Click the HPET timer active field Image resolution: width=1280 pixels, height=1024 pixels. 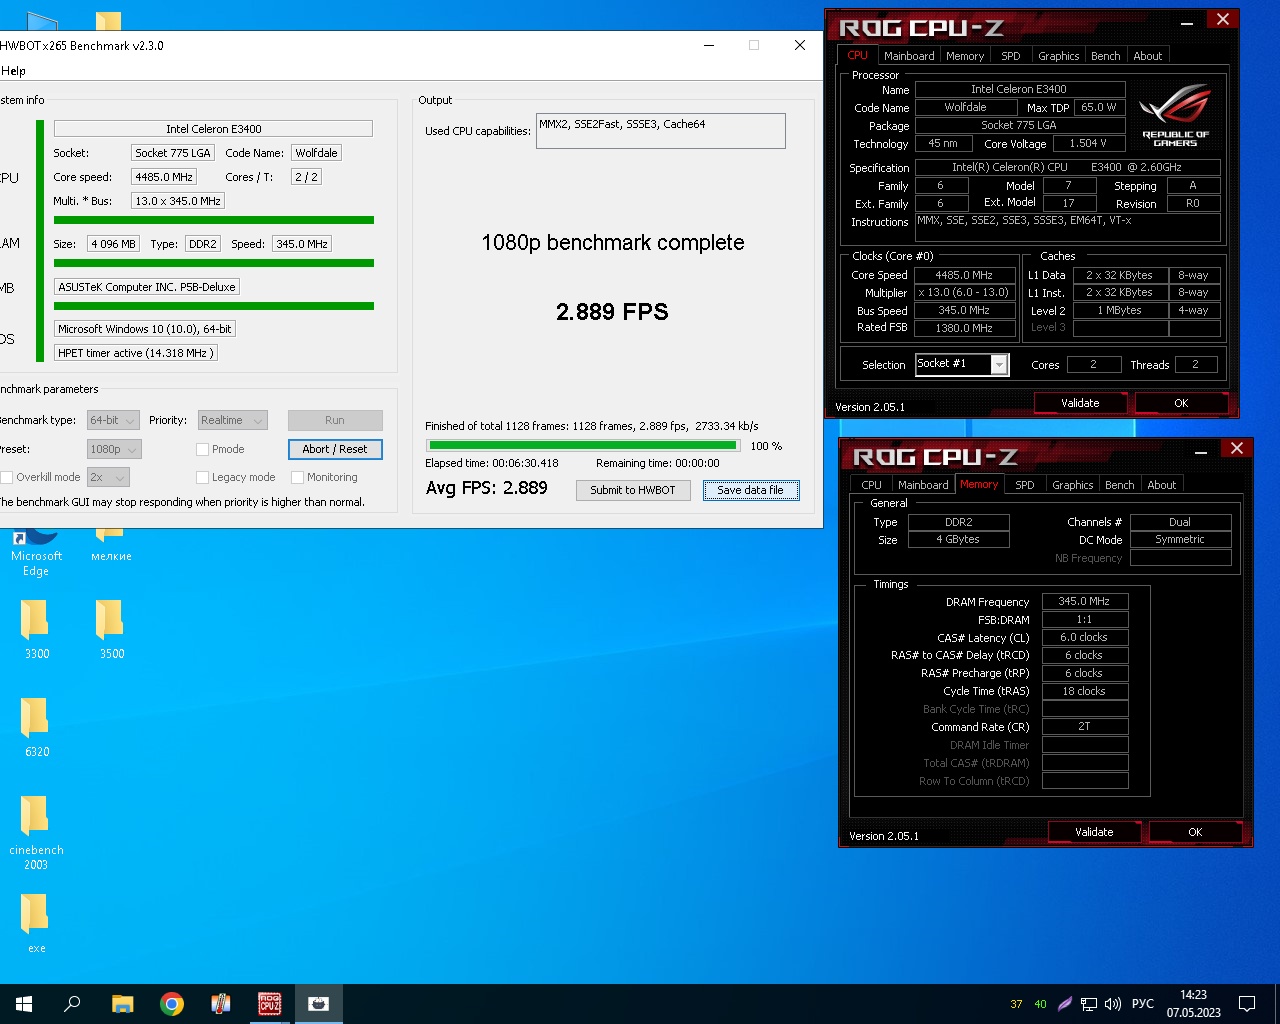click(135, 353)
